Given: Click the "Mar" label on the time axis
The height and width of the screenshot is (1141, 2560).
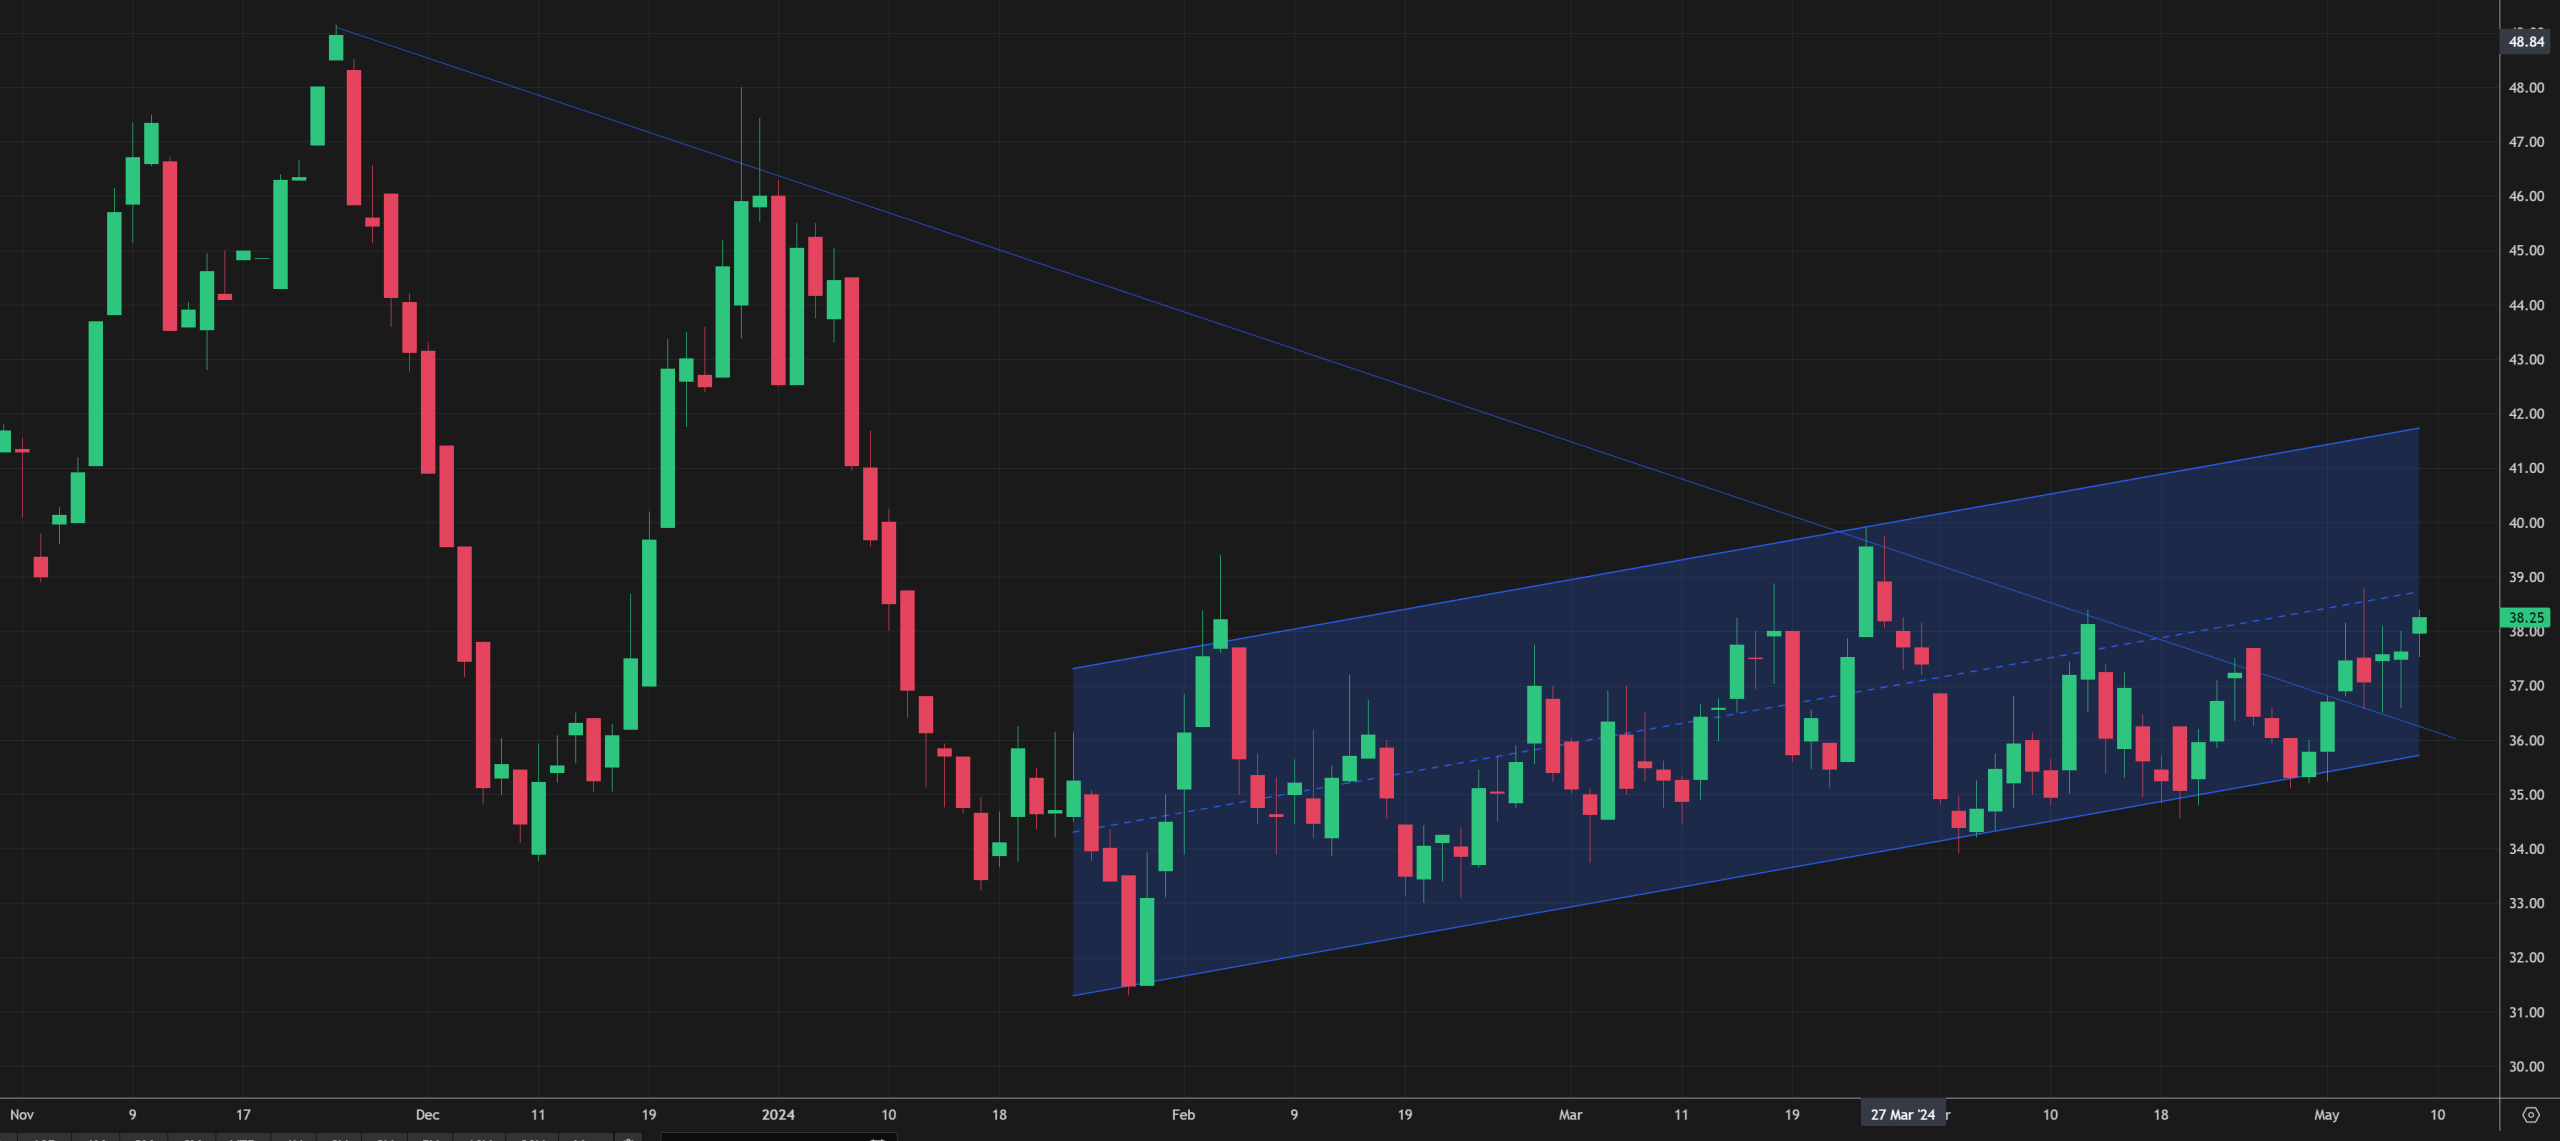Looking at the screenshot, I should [1570, 1115].
